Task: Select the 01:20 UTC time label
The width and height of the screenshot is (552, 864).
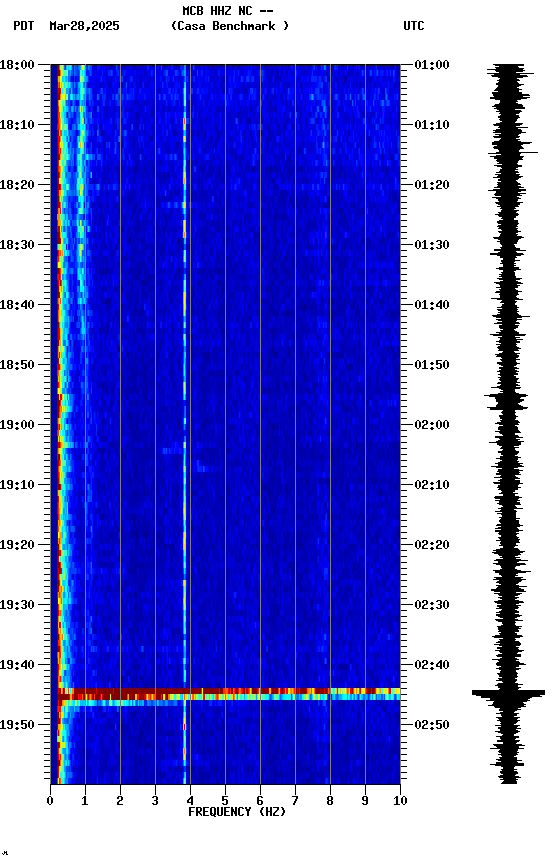Action: coord(432,185)
